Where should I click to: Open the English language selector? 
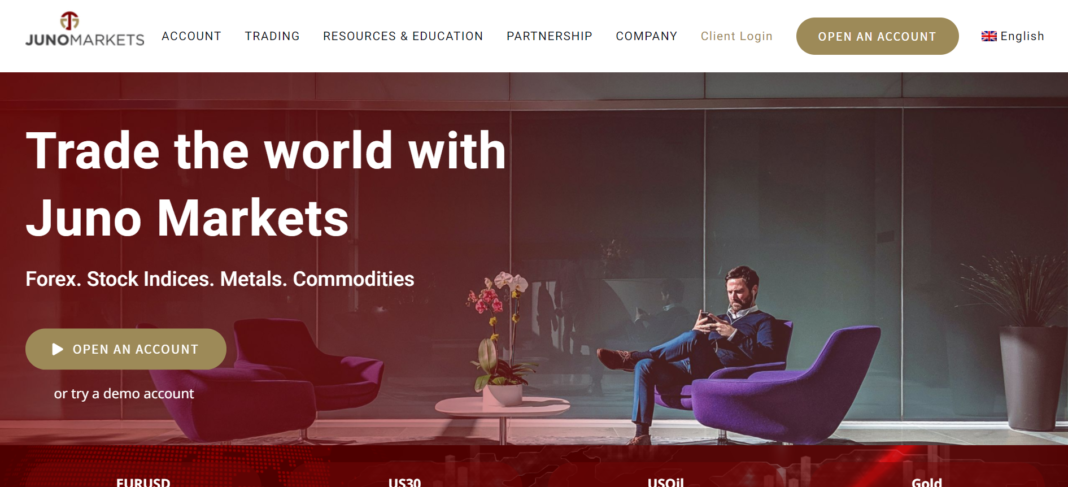(x=1013, y=36)
